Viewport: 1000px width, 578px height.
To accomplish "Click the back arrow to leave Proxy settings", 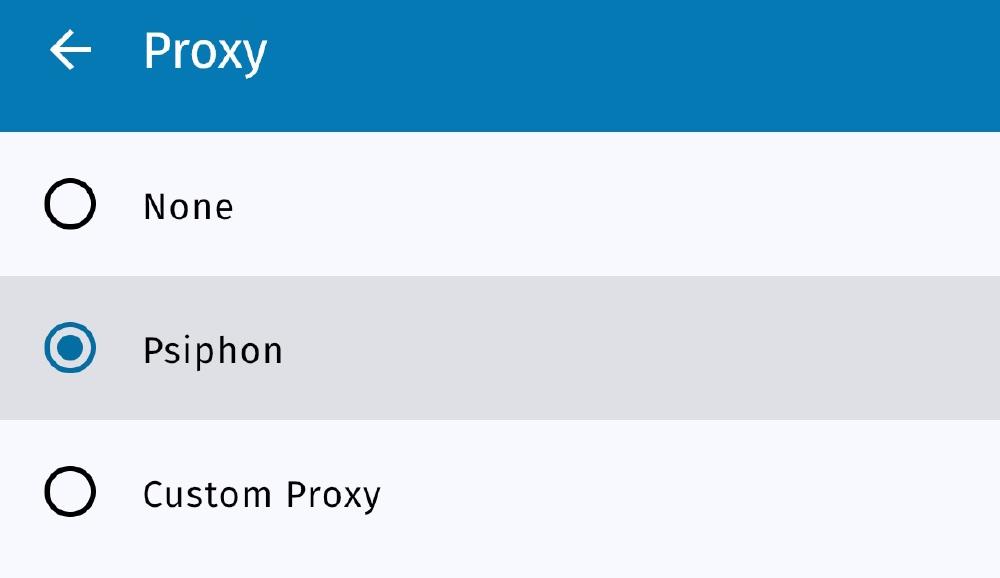I will [68, 47].
